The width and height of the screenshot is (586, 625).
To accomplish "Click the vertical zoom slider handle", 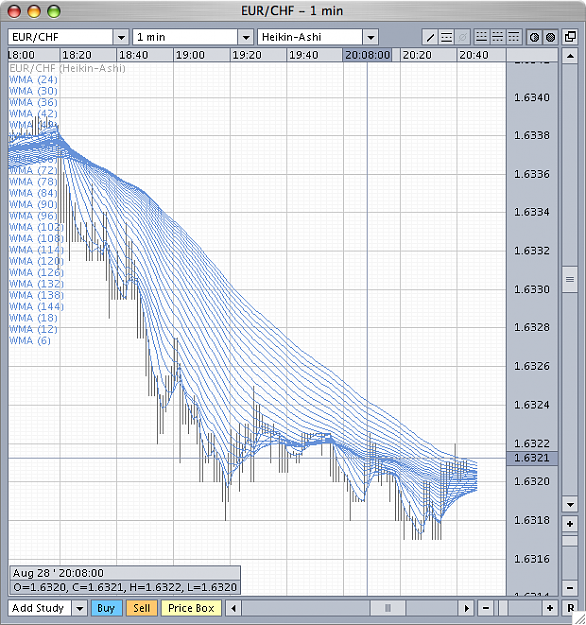I will coord(570,540).
